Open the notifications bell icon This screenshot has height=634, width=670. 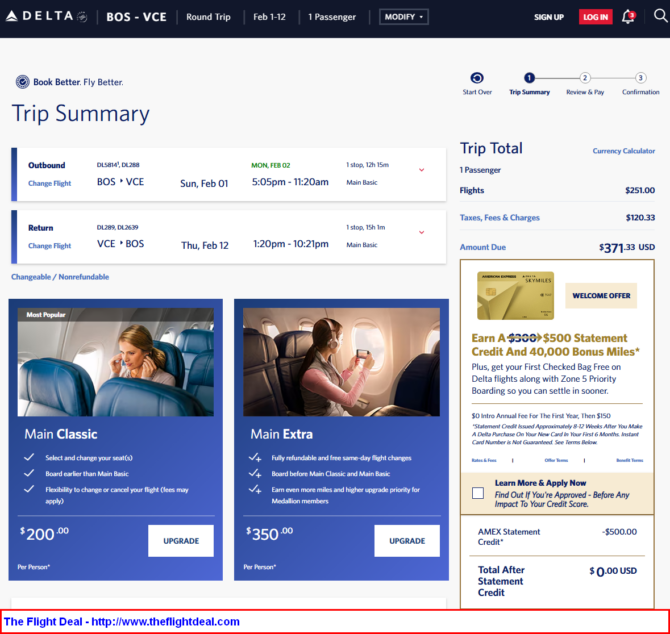(628, 17)
